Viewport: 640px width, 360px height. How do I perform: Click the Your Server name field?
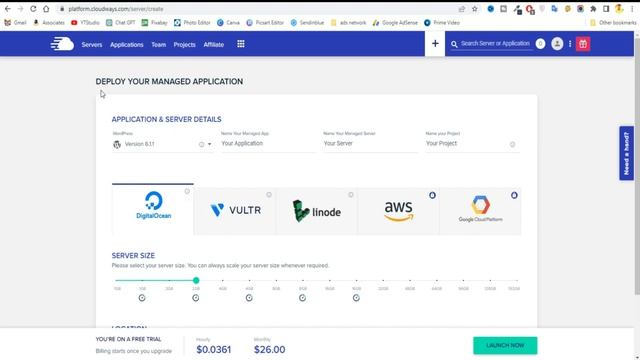tap(370, 143)
